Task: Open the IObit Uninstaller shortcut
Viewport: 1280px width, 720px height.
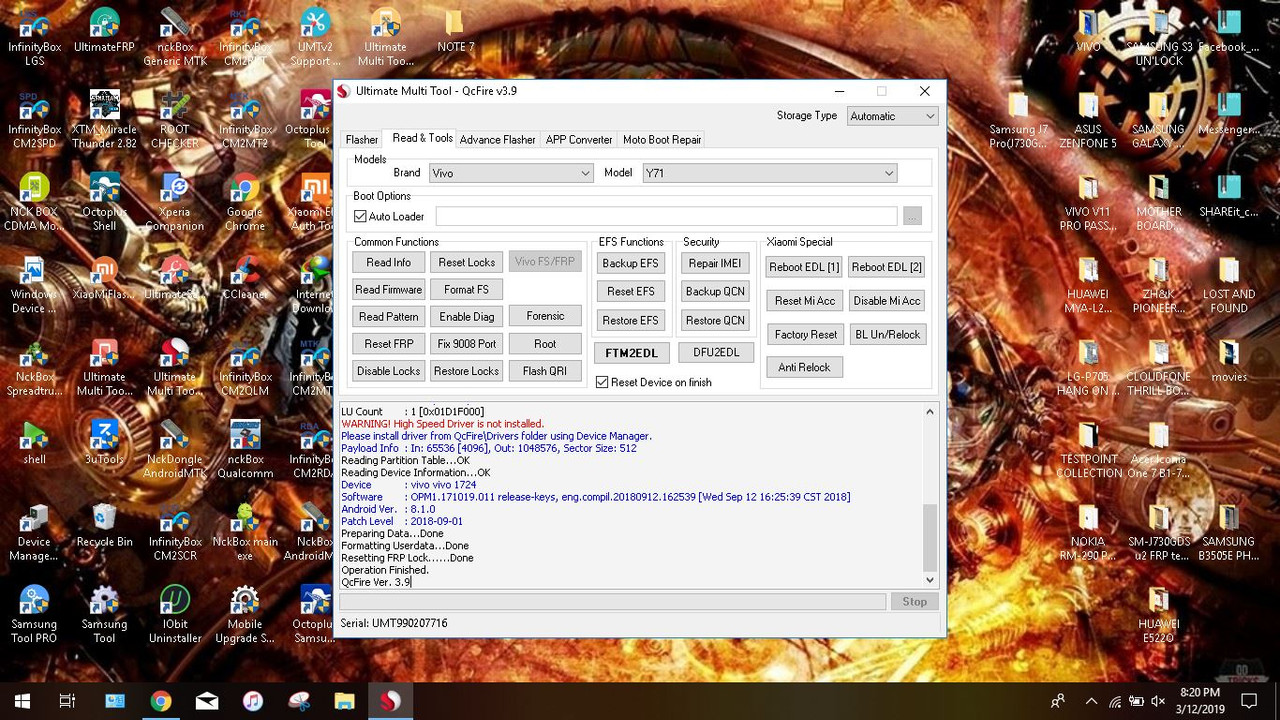Action: (175, 615)
